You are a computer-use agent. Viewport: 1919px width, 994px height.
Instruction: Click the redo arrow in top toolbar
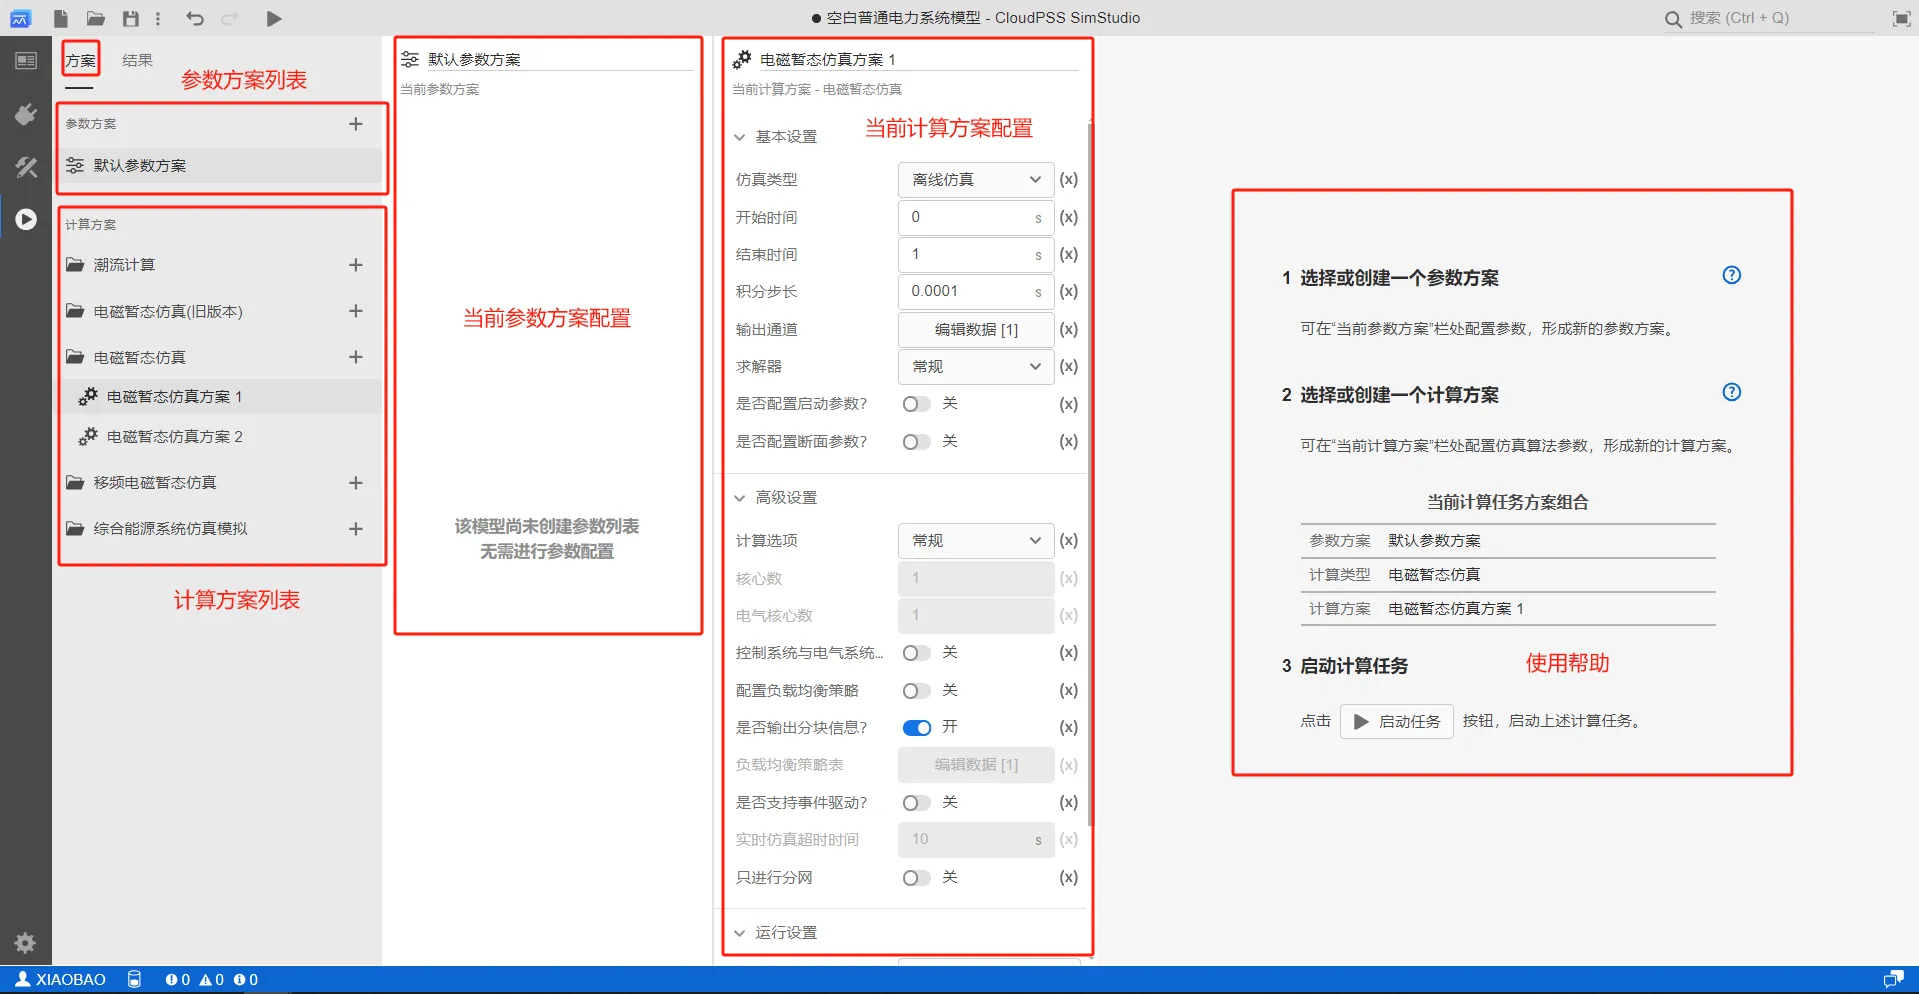(x=230, y=18)
